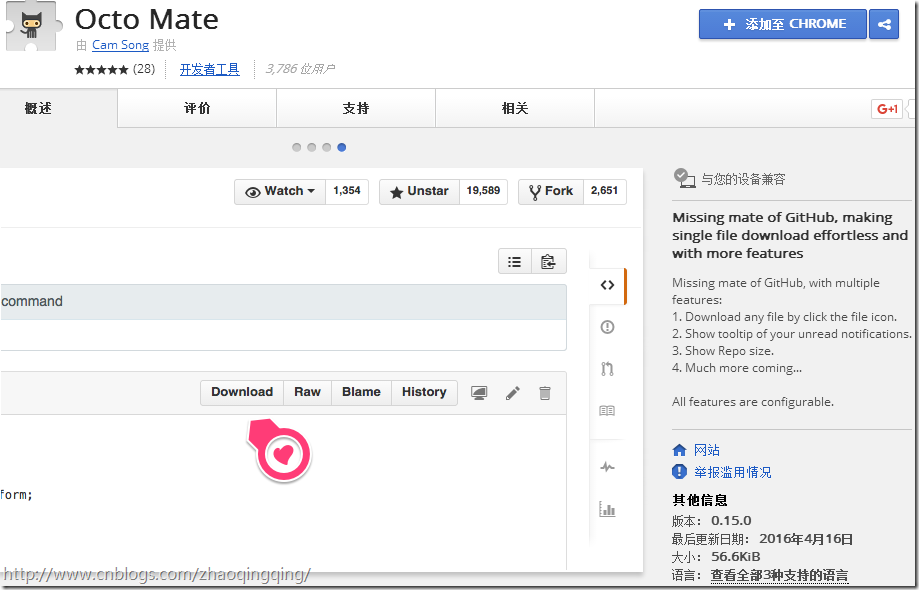This screenshot has width=919, height=590.
Task: Open the 网站 website link
Action: coord(707,450)
